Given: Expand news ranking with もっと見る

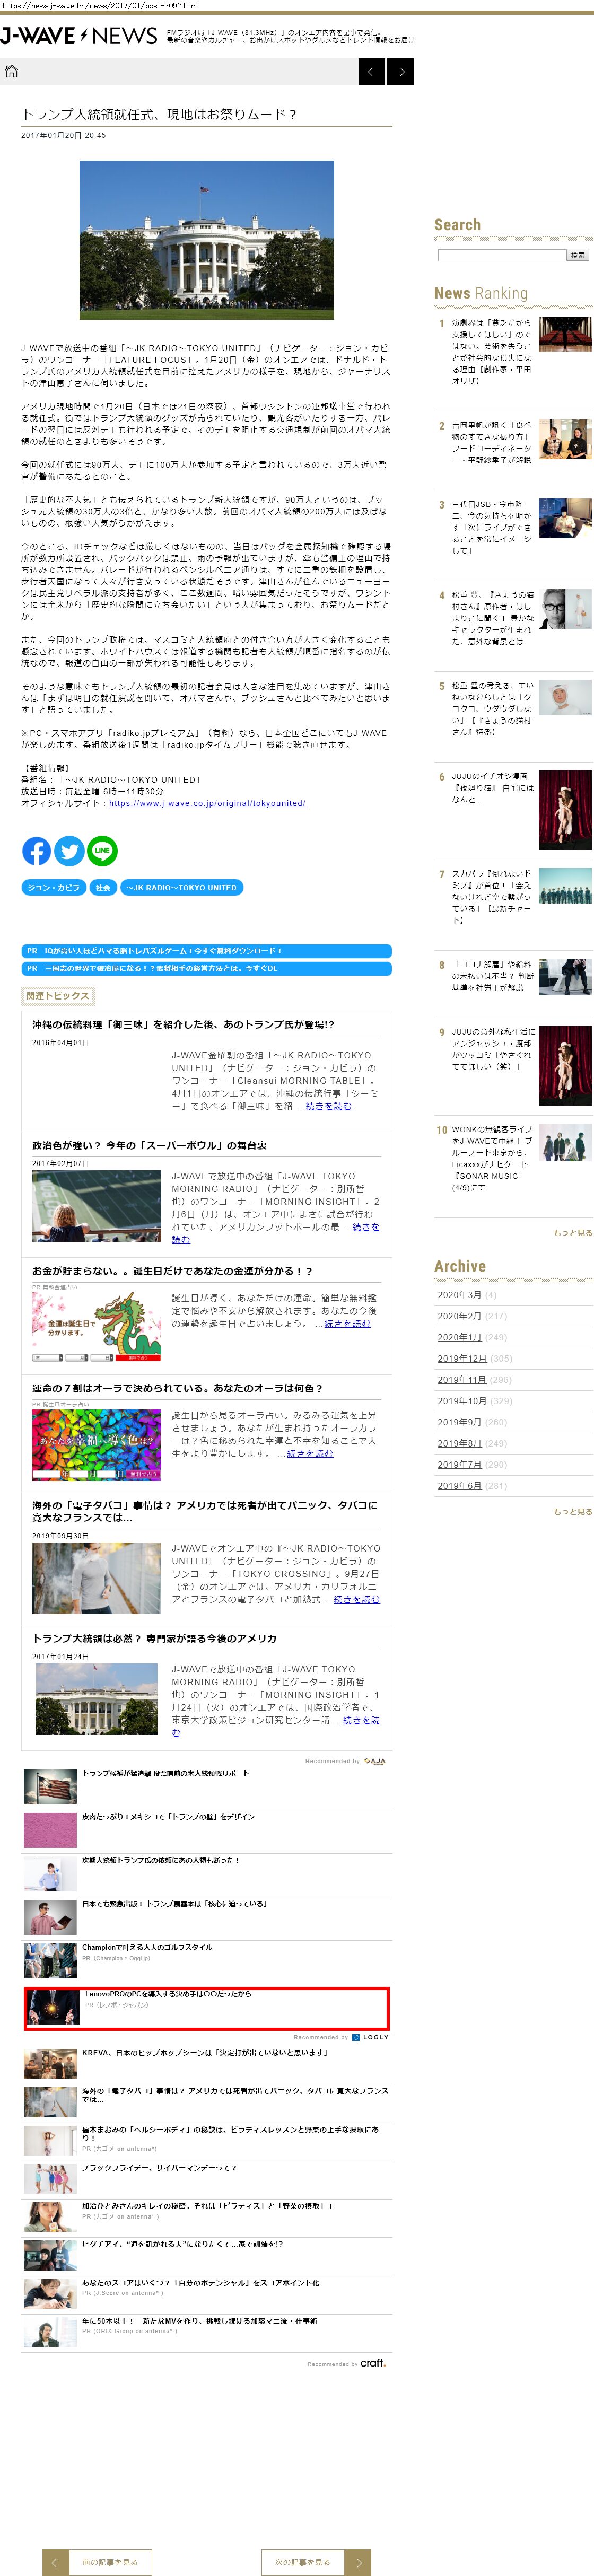Looking at the screenshot, I should (572, 1232).
